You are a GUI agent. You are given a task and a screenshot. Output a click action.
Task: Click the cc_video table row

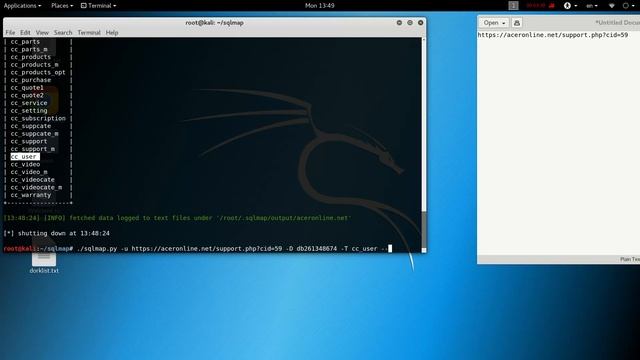[25, 164]
